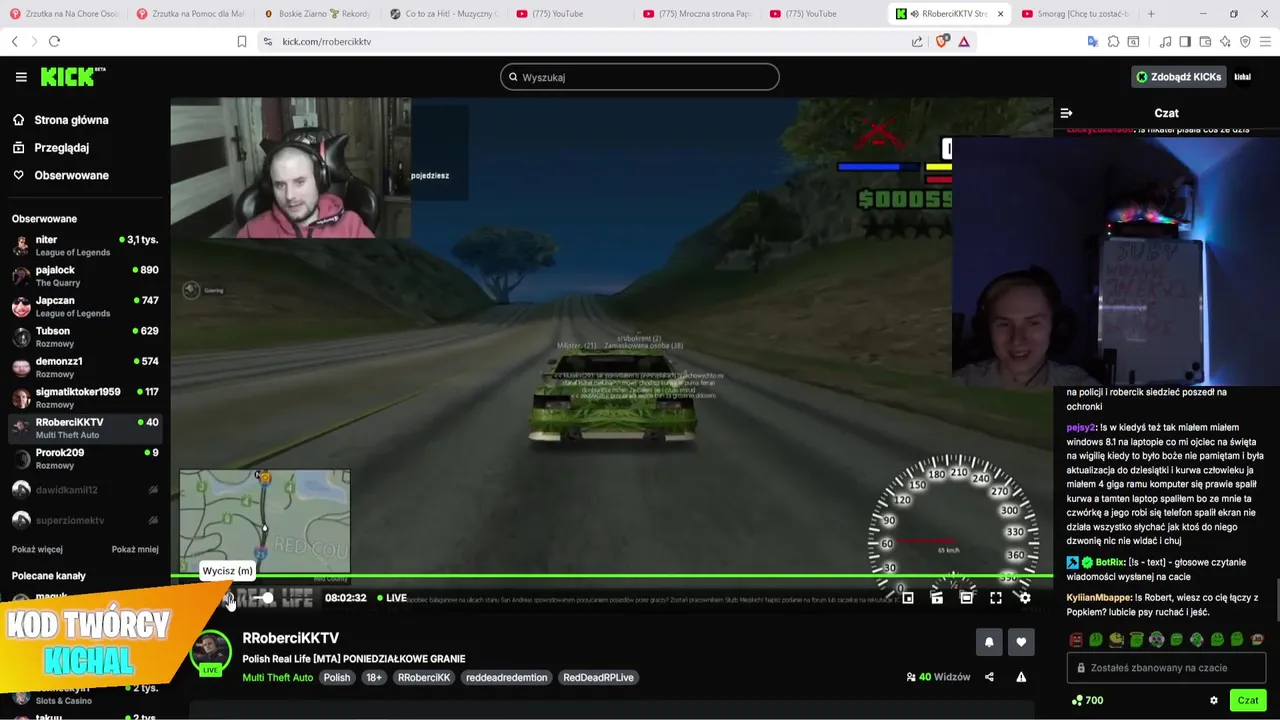Open Japczan channel in followed list
This screenshot has height=720, width=1280.
[x=85, y=306]
